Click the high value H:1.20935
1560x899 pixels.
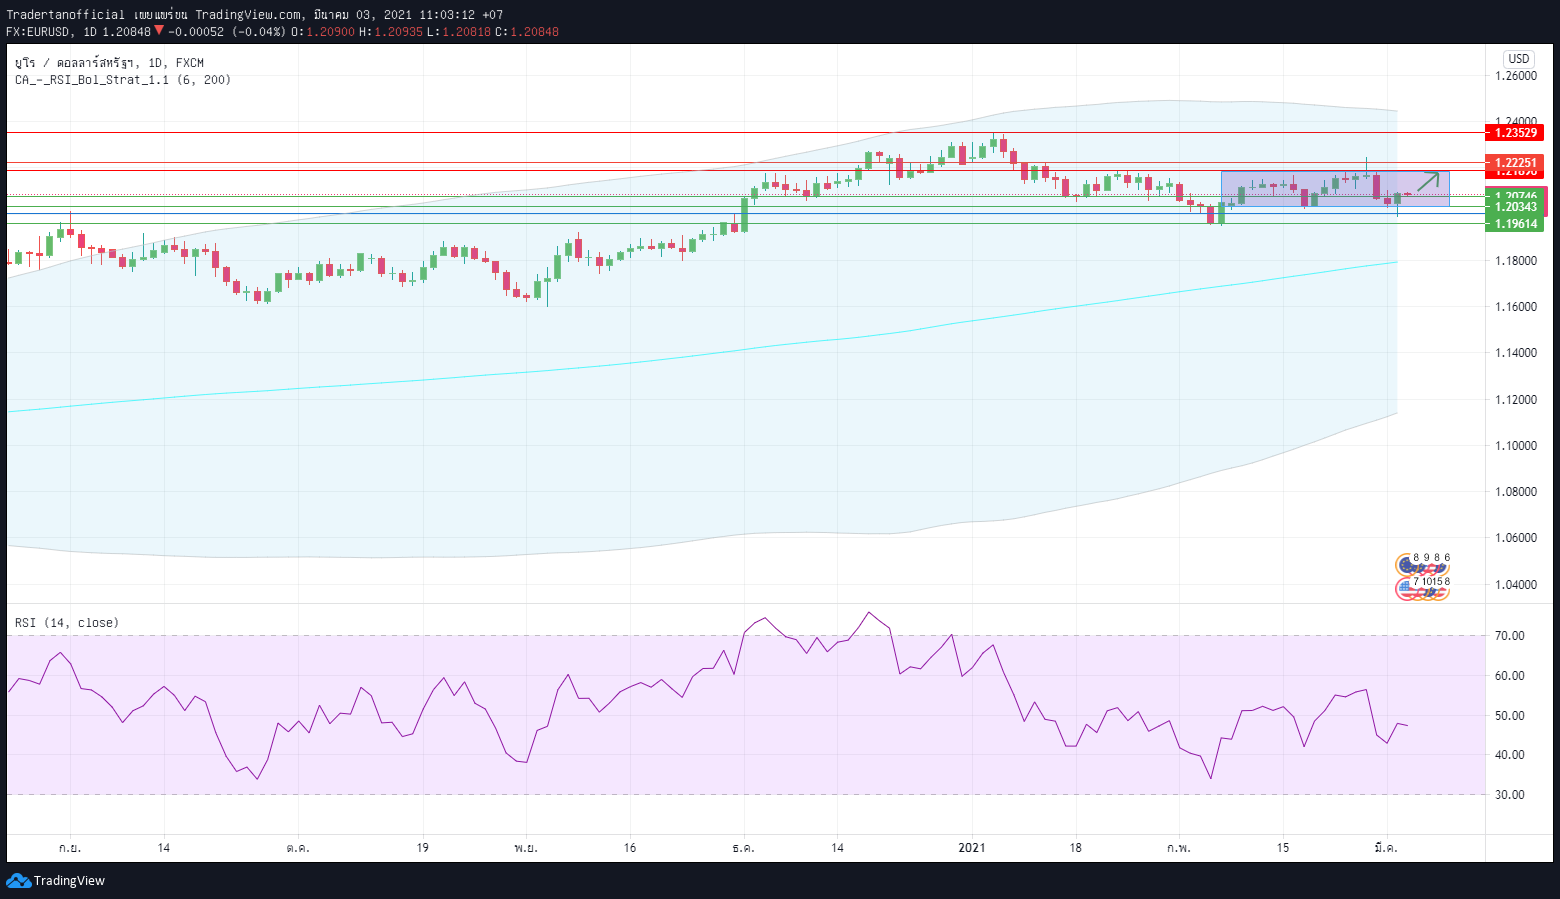(390, 32)
